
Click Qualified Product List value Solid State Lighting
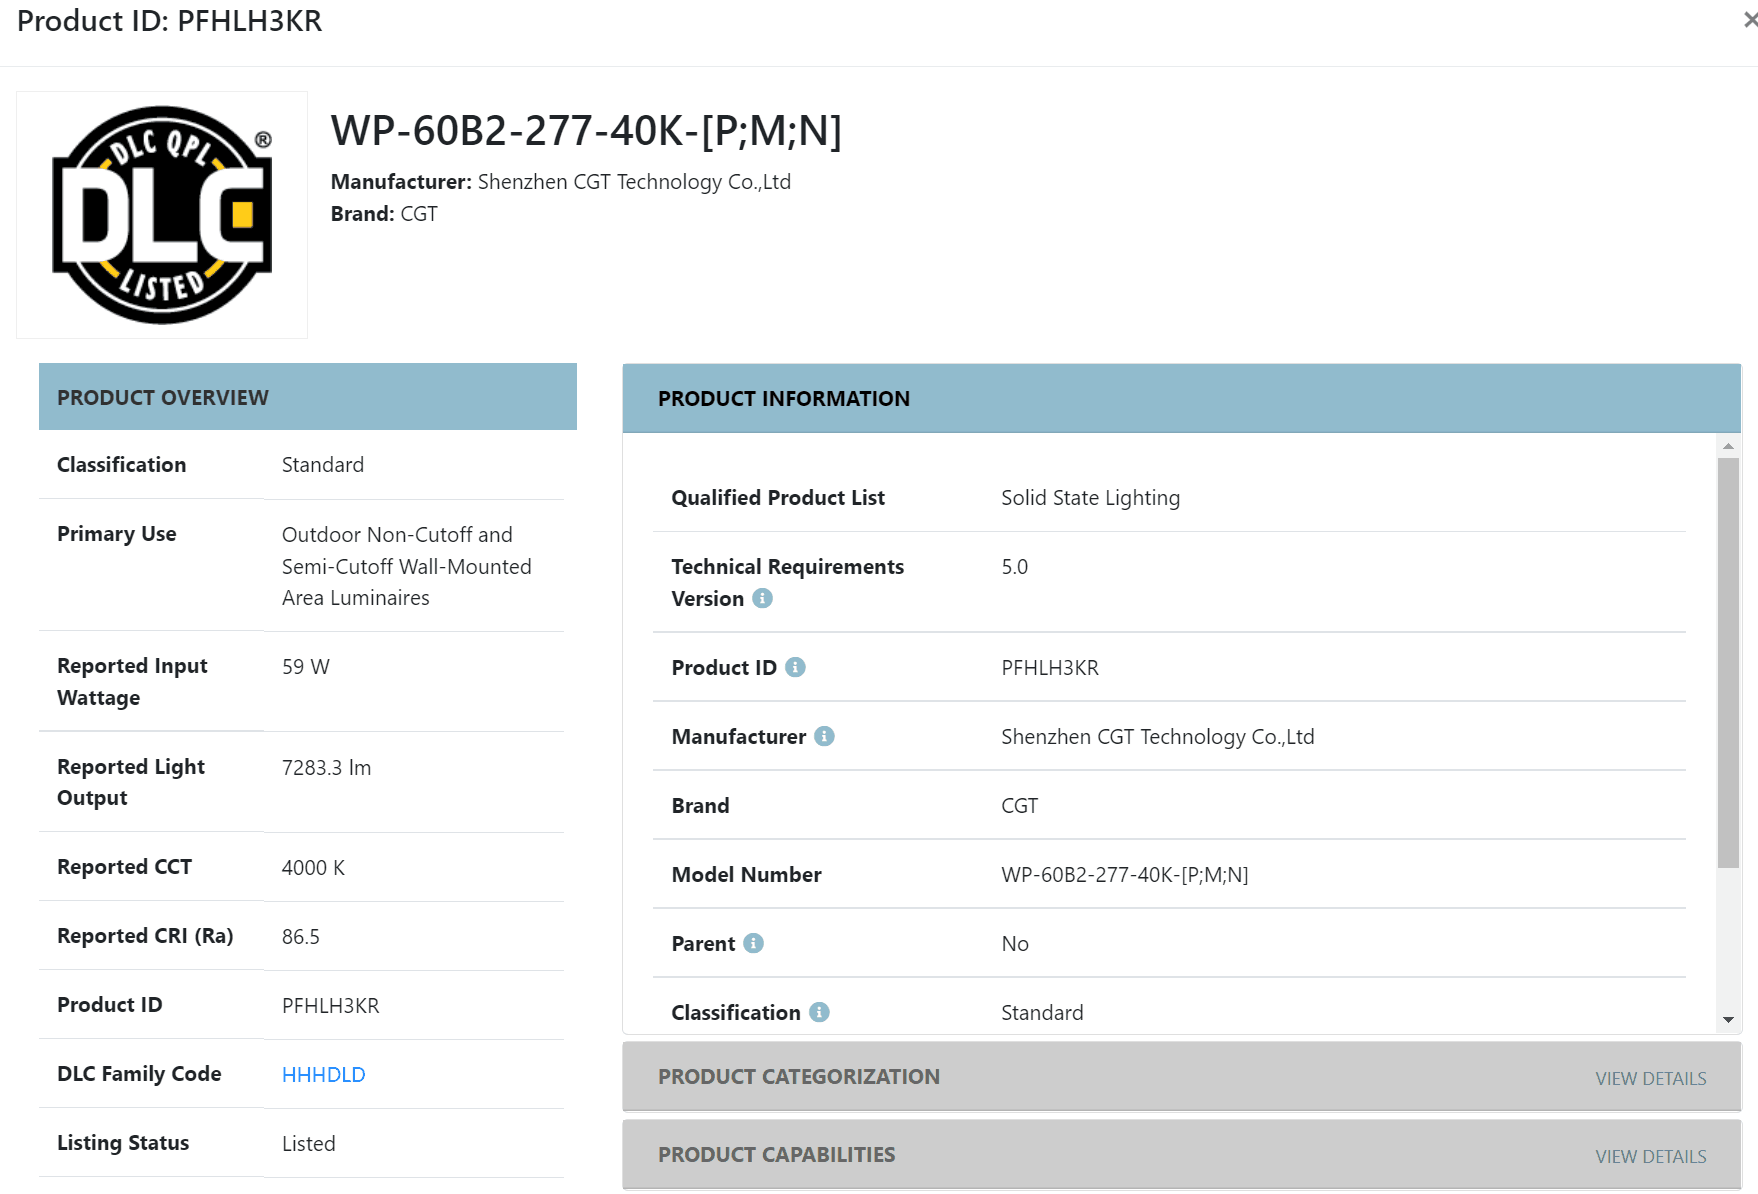point(1090,498)
